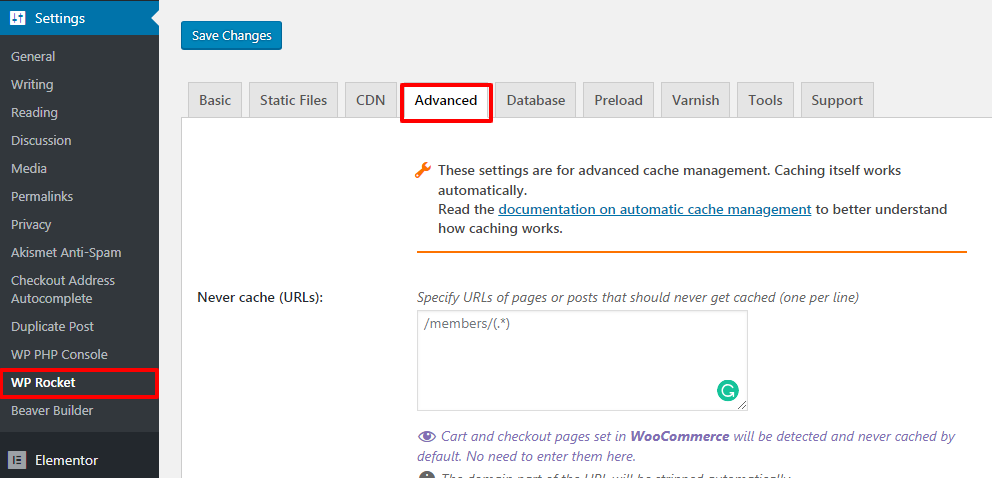Open the Basic tab
The height and width of the screenshot is (478, 992).
click(x=215, y=100)
